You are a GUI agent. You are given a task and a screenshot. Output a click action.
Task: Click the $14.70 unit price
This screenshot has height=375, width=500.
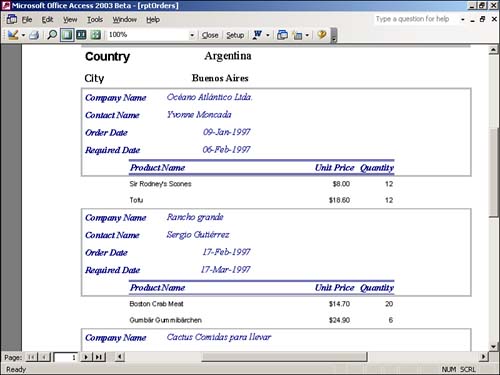(339, 304)
